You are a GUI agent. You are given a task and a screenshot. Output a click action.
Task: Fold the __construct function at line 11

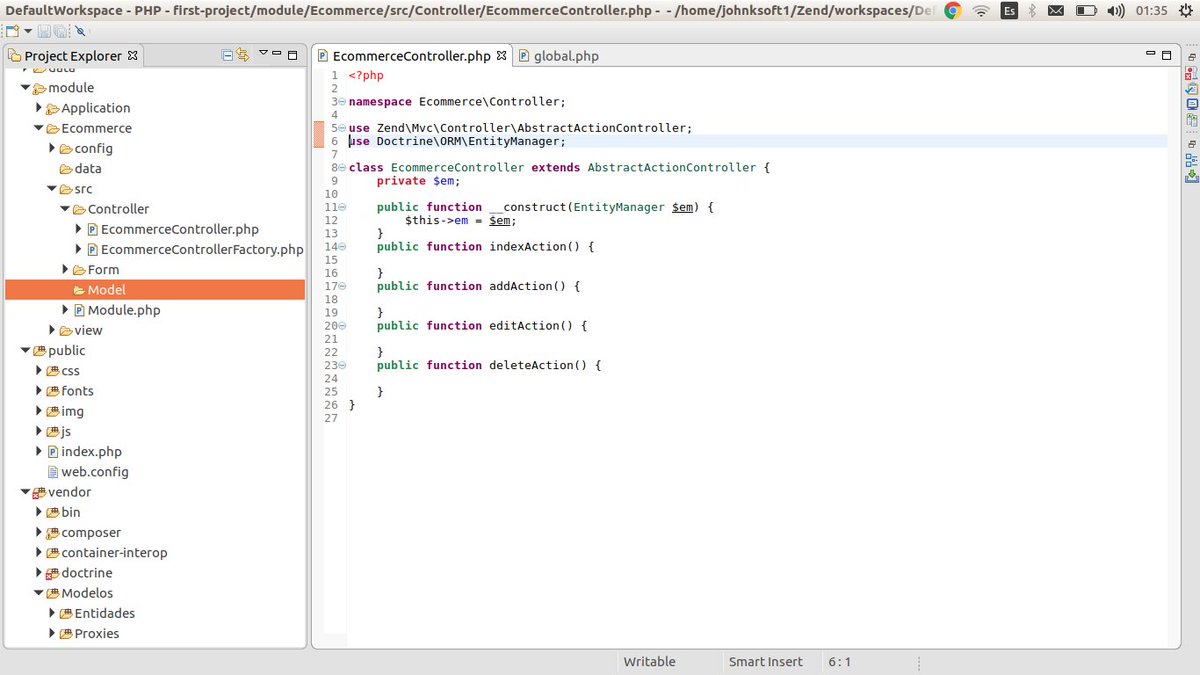click(x=342, y=207)
